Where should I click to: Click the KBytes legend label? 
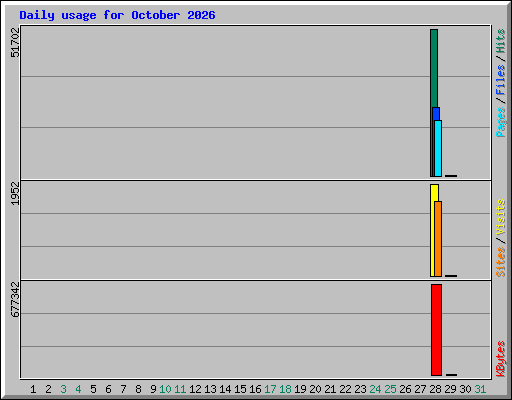(500, 359)
